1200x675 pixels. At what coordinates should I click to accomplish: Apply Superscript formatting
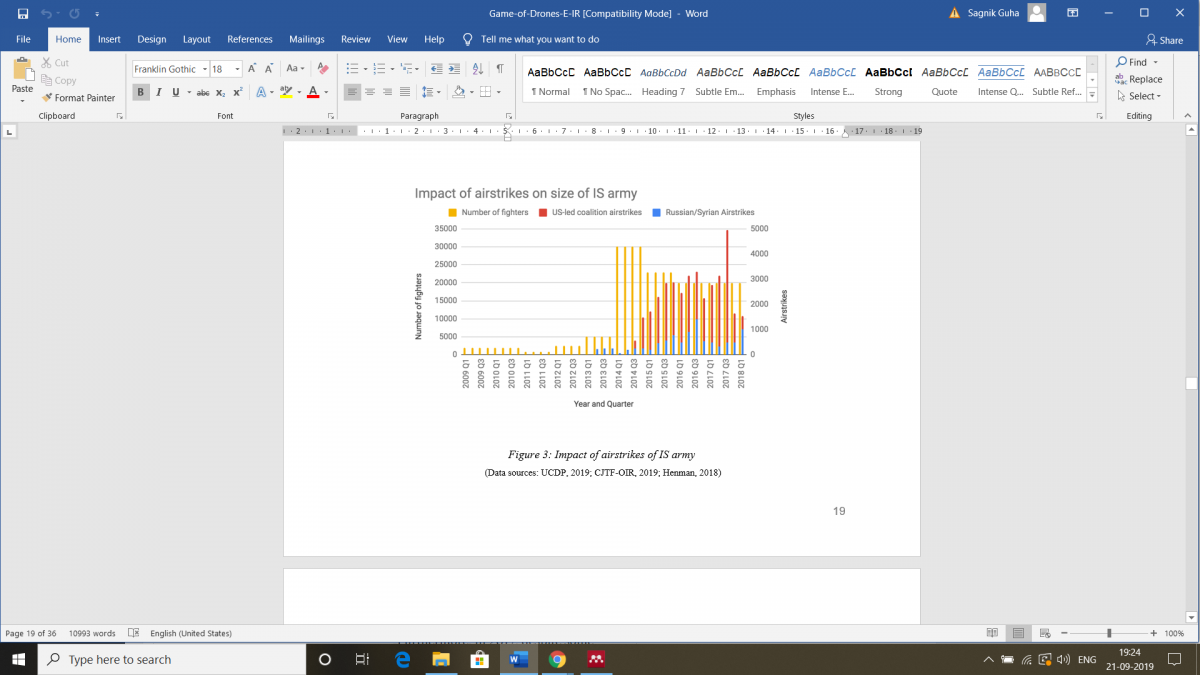click(237, 92)
